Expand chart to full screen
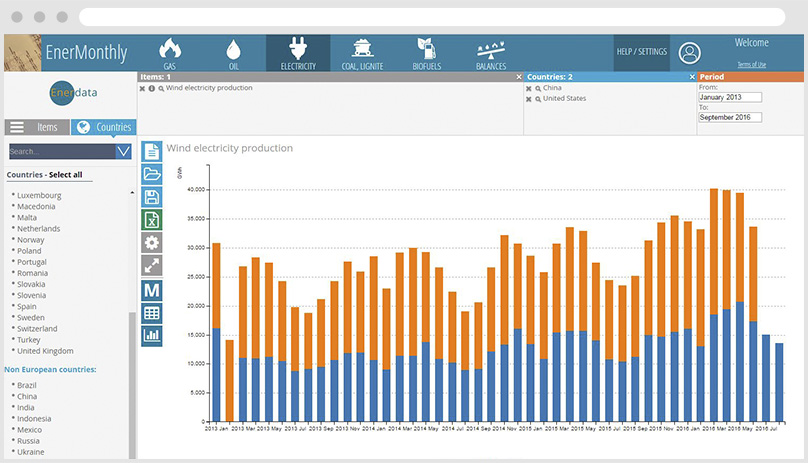This screenshot has height=463, width=808. point(152,266)
